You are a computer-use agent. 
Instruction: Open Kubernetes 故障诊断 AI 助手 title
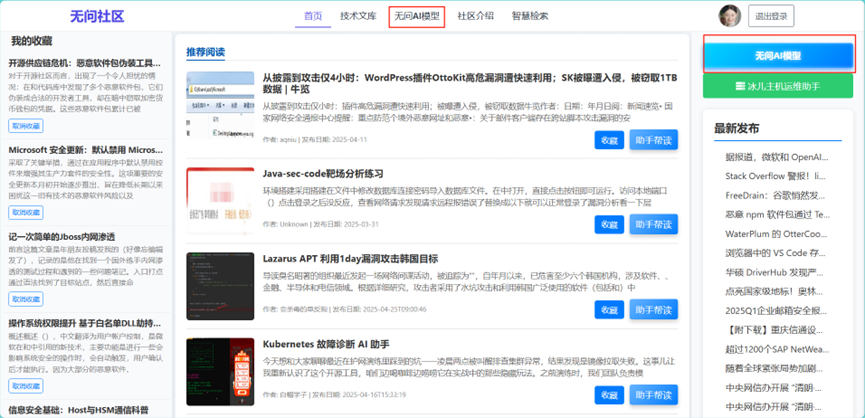tap(326, 344)
